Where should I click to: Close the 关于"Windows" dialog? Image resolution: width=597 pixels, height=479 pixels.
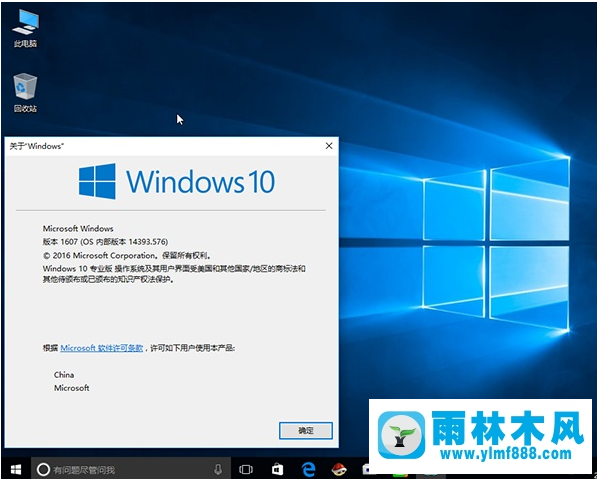[329, 146]
